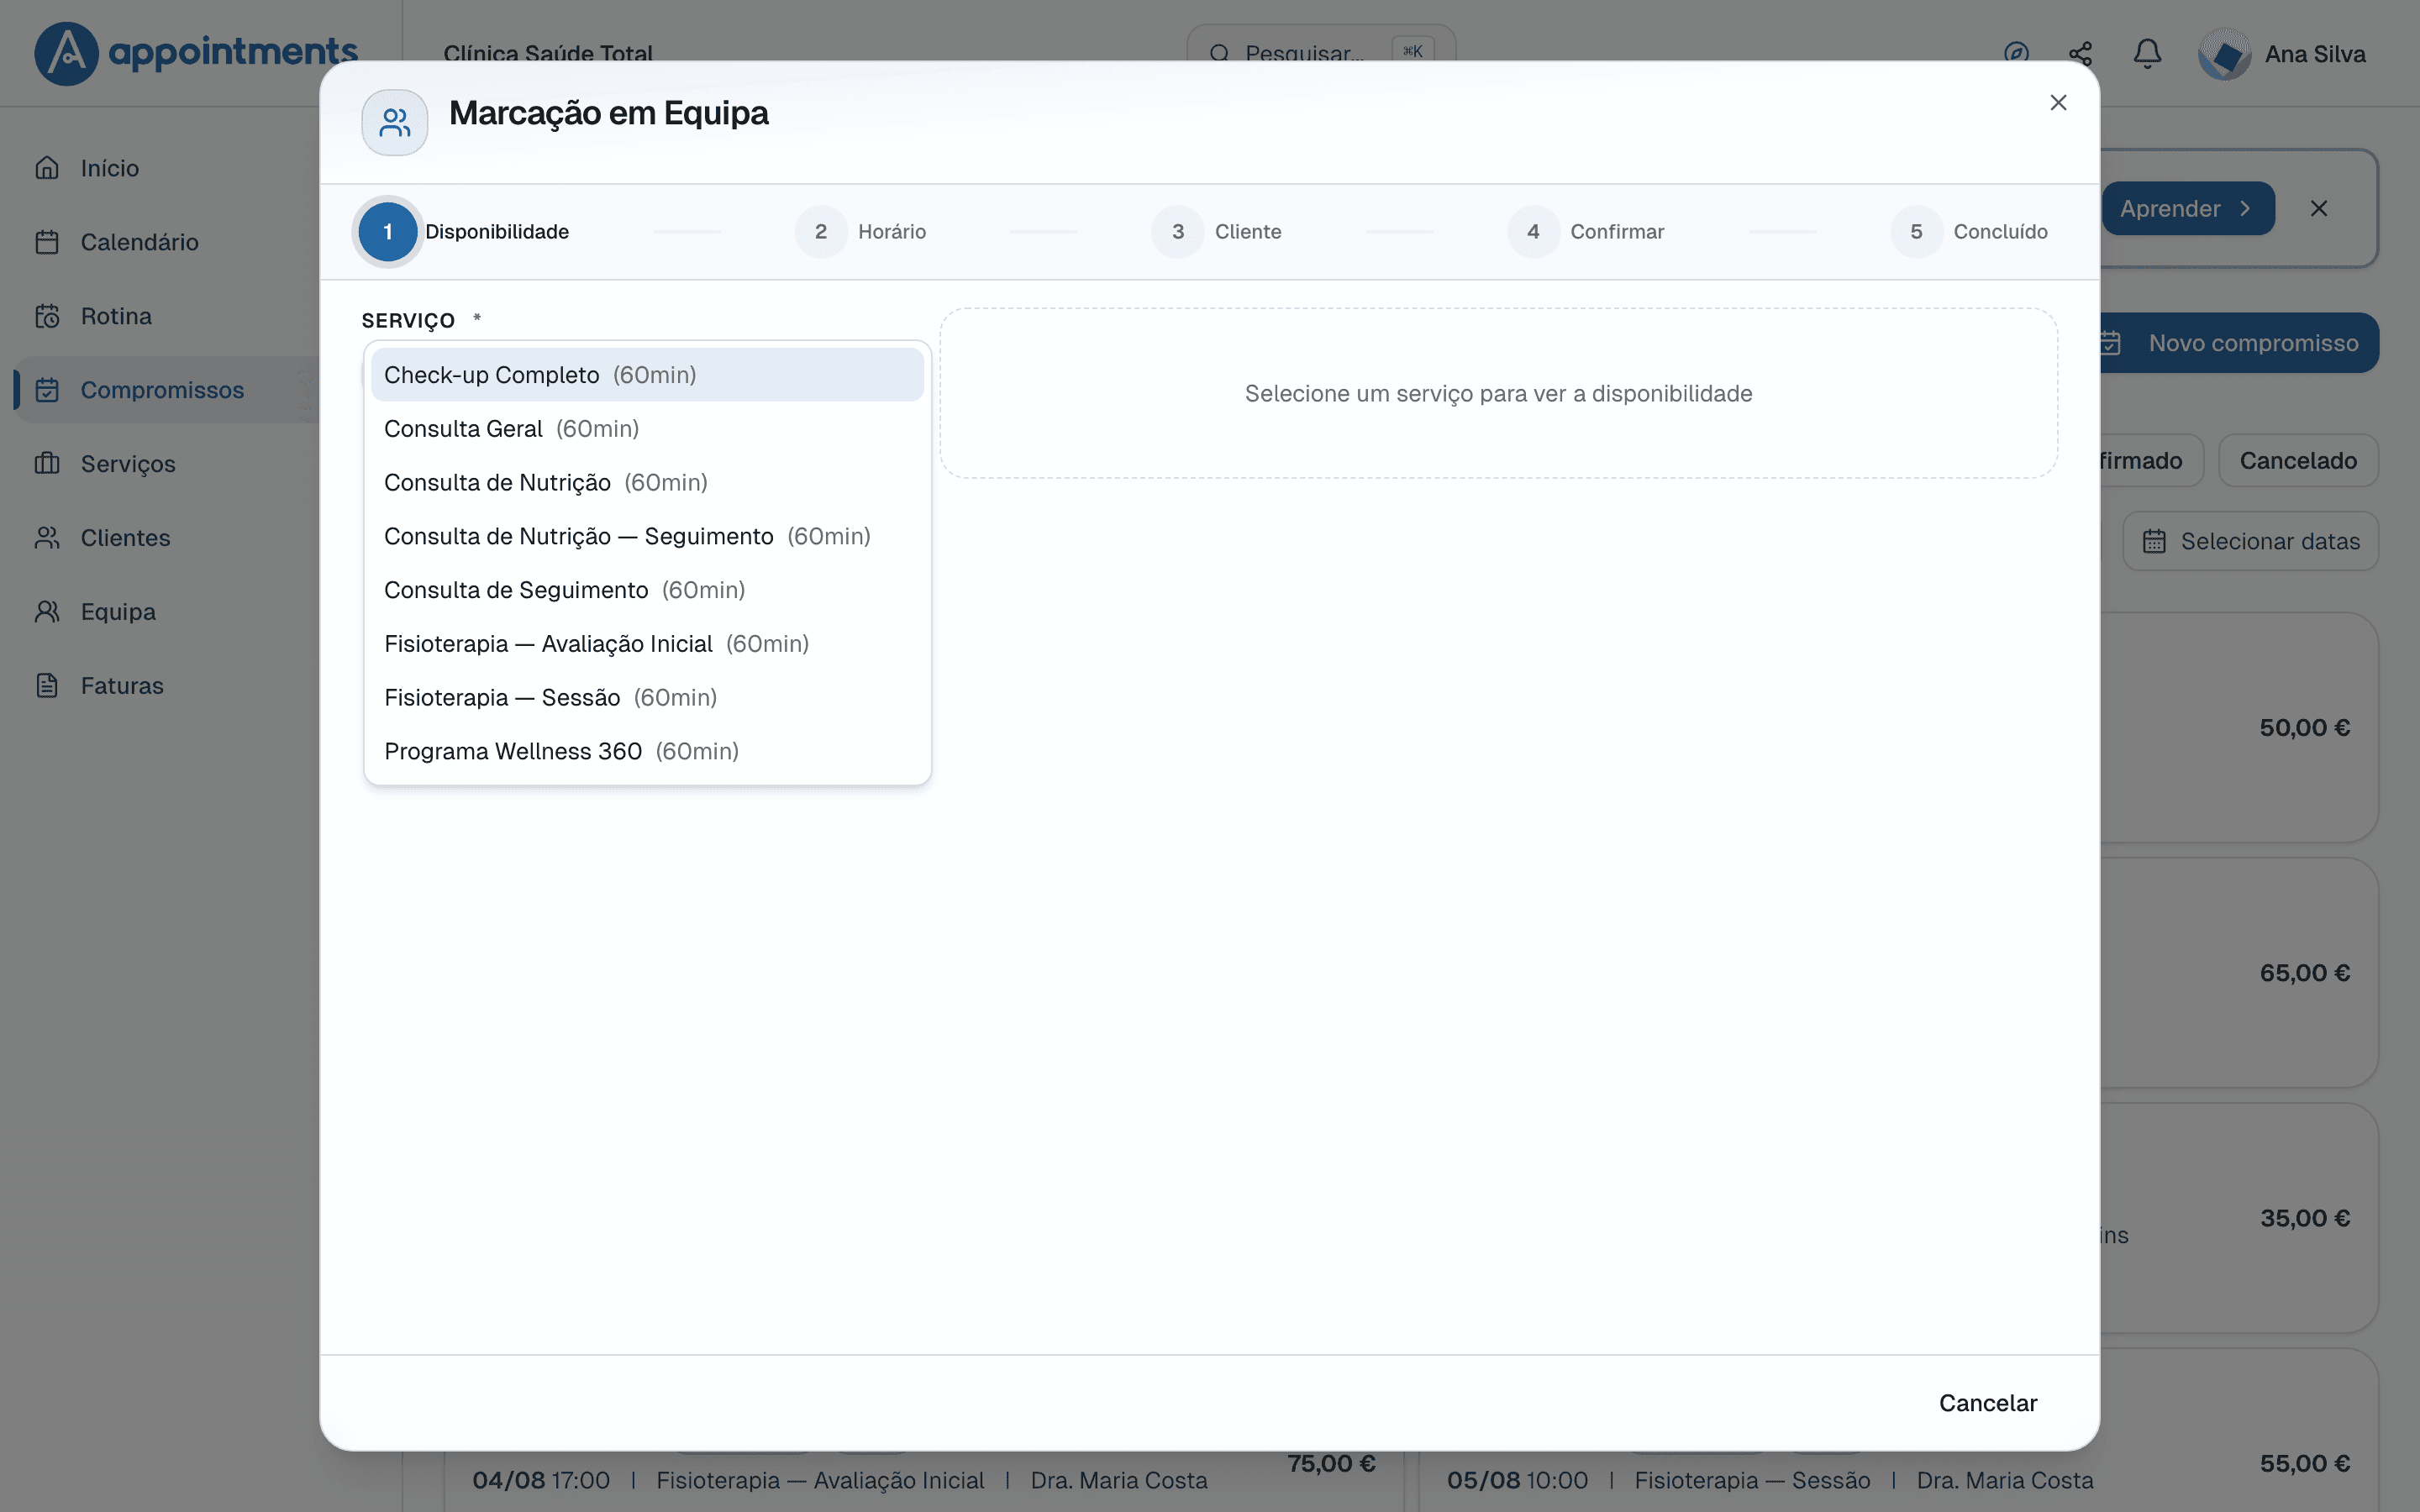Go to step 1 Disponibilidade

465,232
